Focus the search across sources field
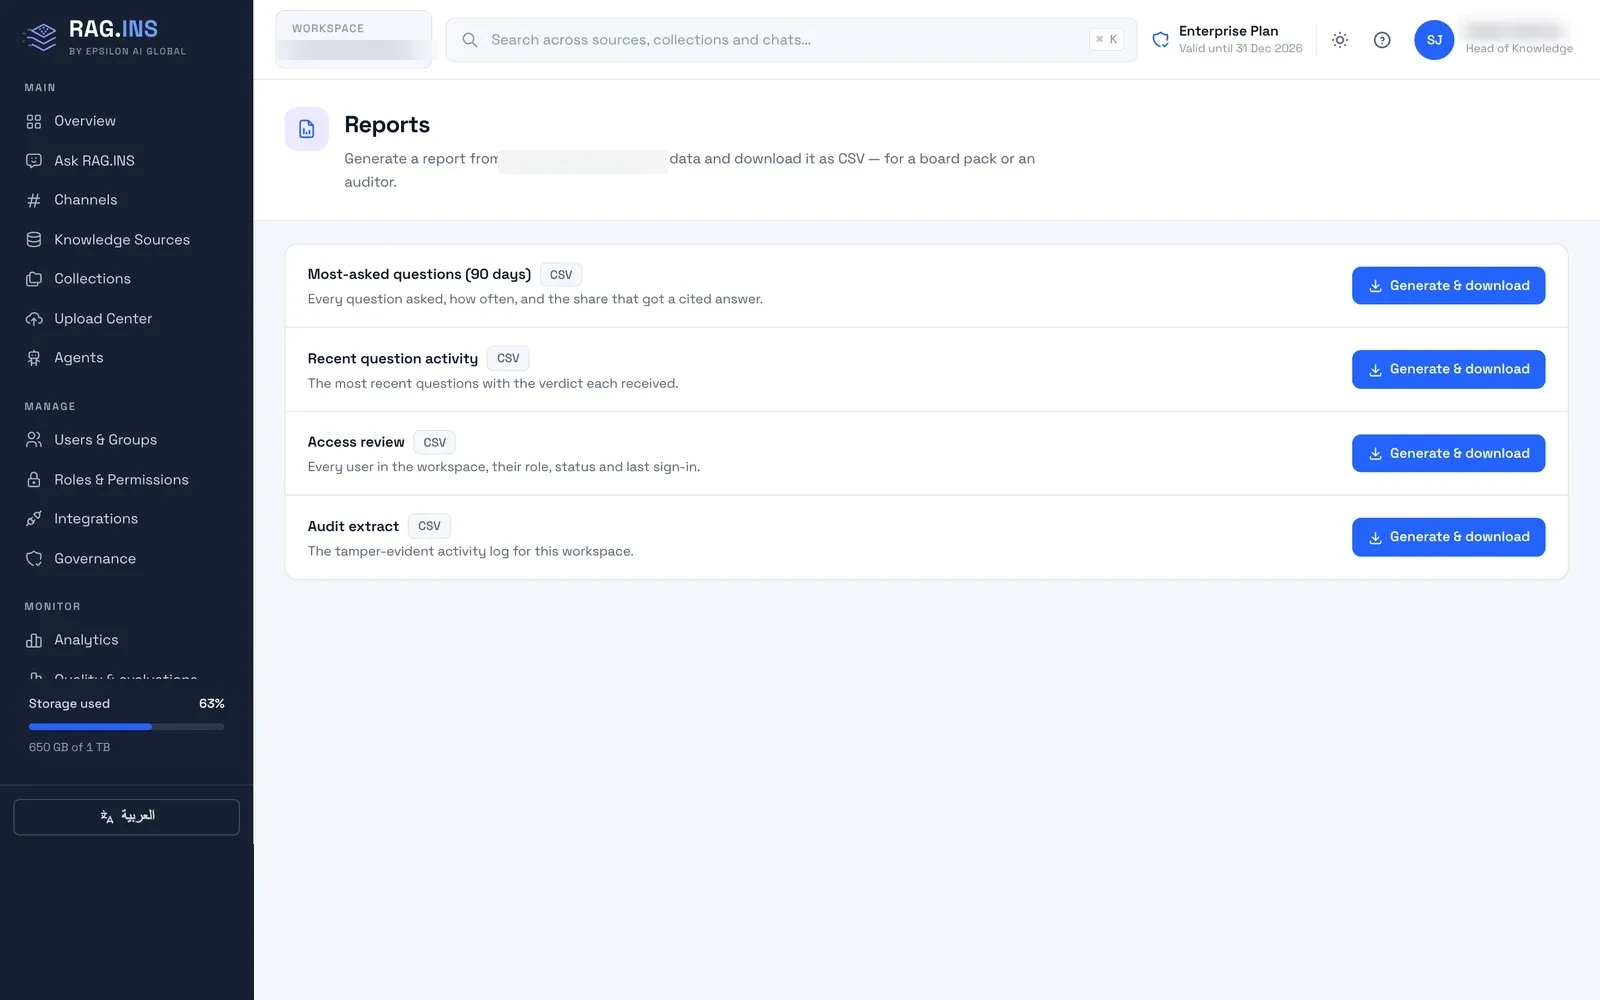 pos(791,40)
